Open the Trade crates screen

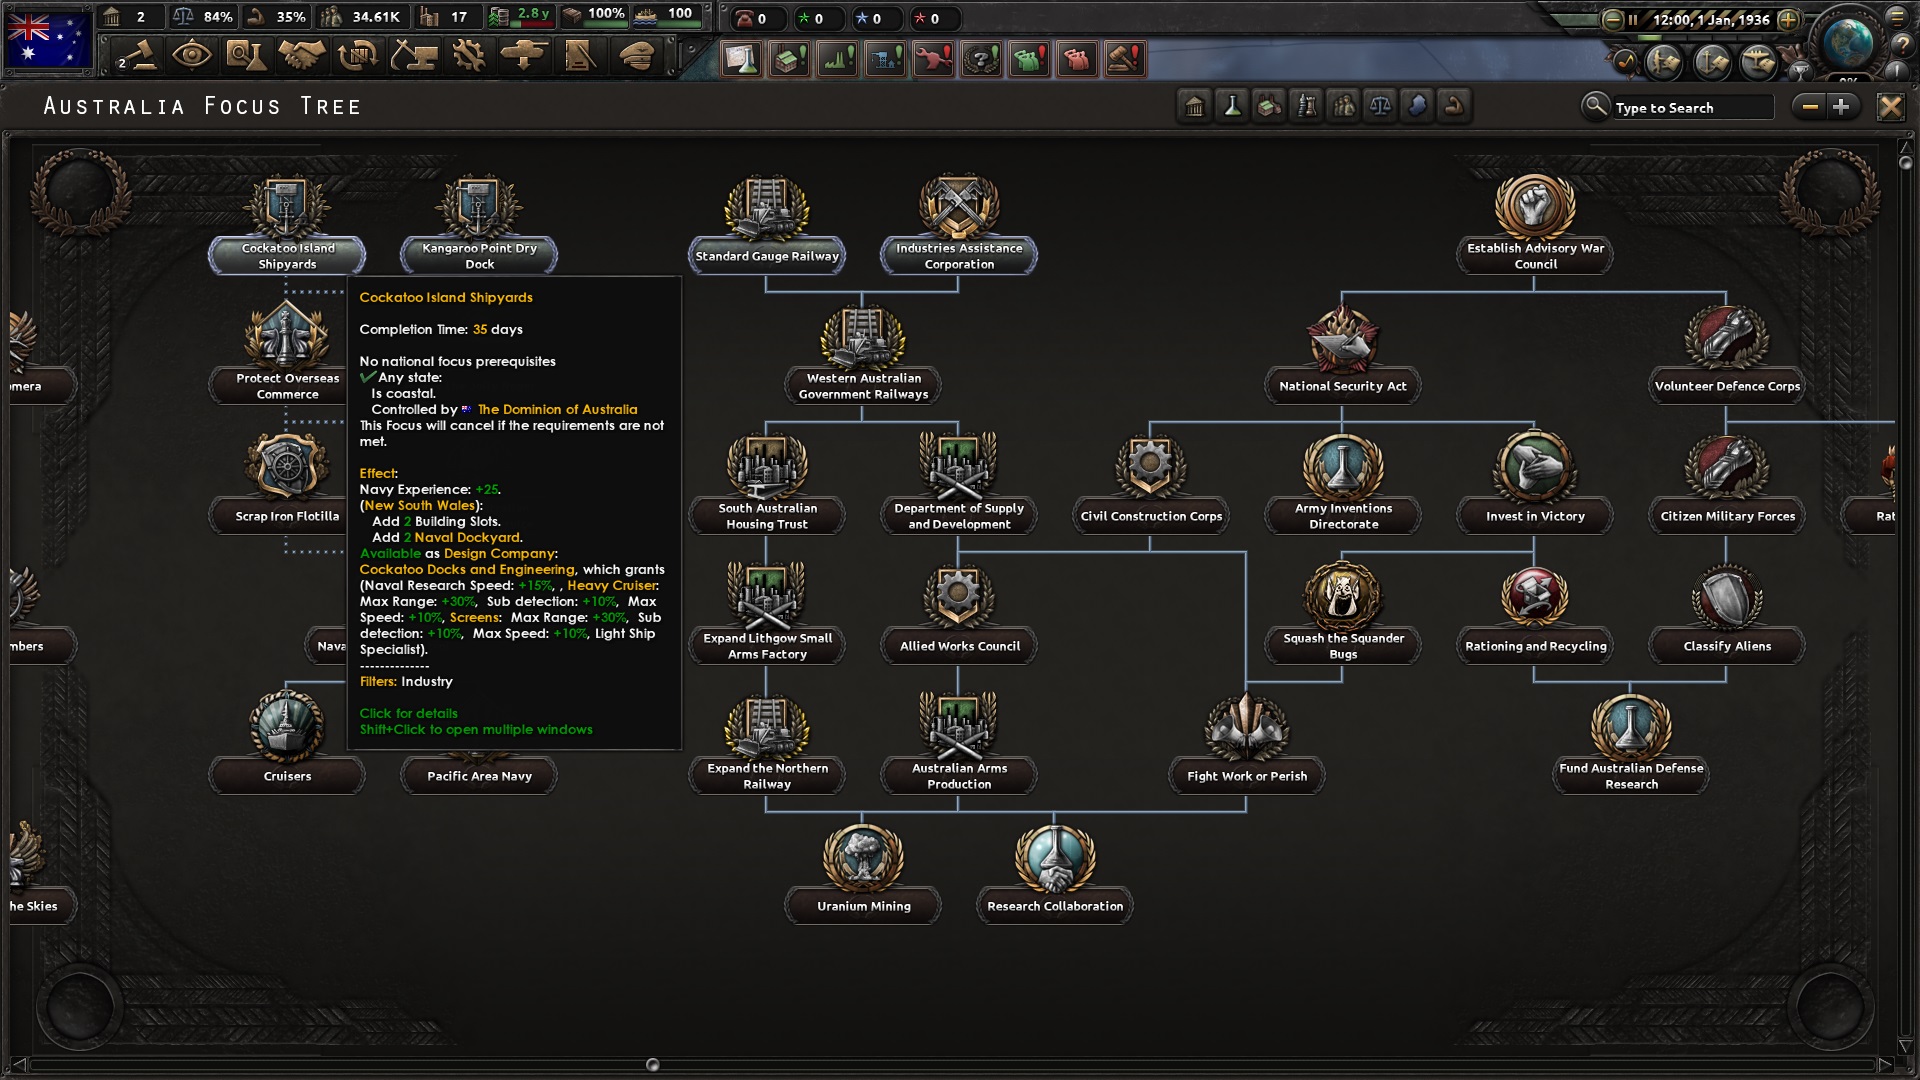click(357, 56)
